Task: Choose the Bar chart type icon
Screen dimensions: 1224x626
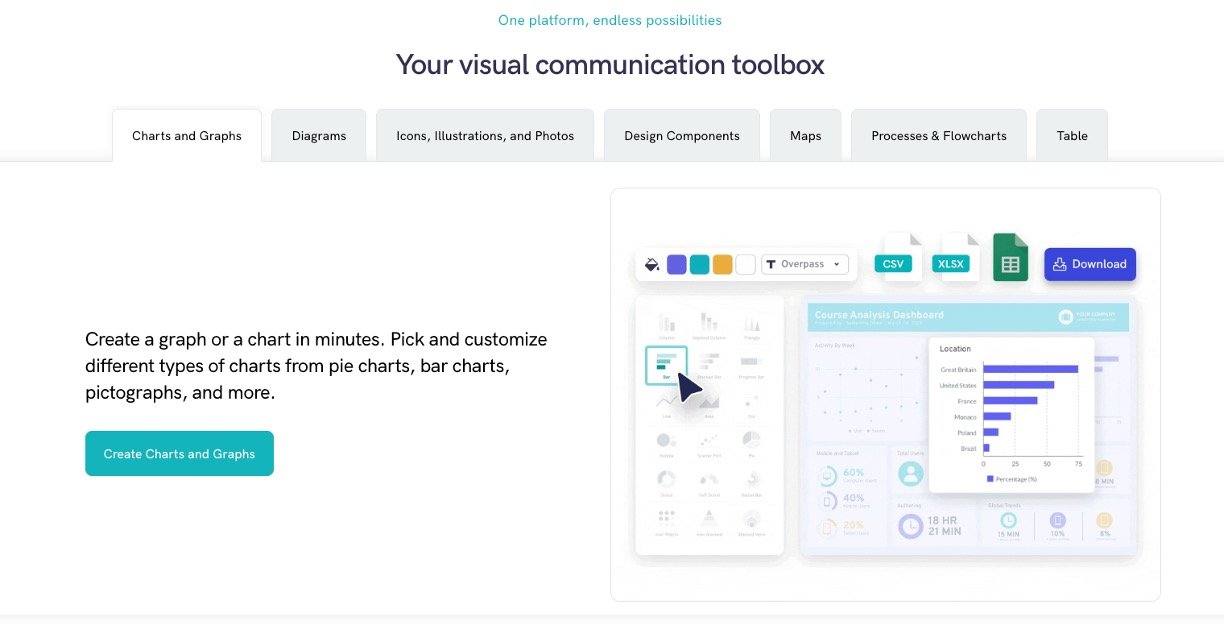Action: pyautogui.click(x=666, y=364)
